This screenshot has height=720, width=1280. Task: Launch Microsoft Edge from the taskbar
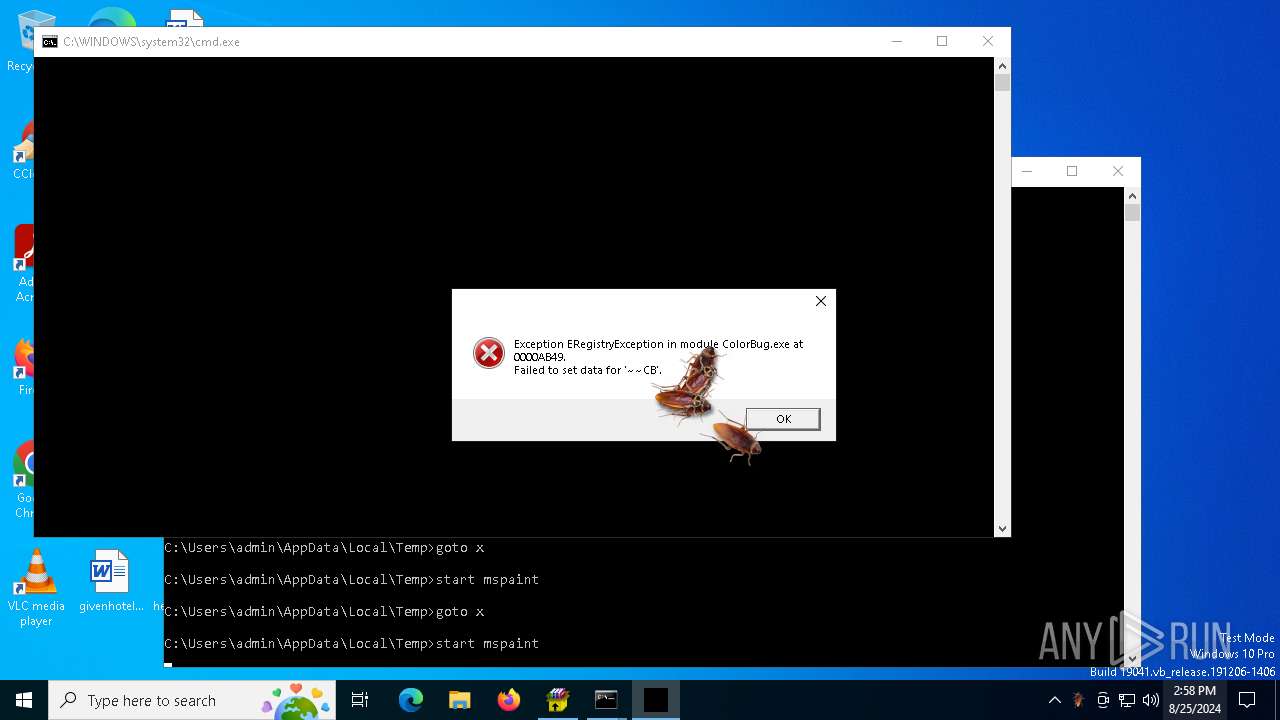(x=411, y=700)
